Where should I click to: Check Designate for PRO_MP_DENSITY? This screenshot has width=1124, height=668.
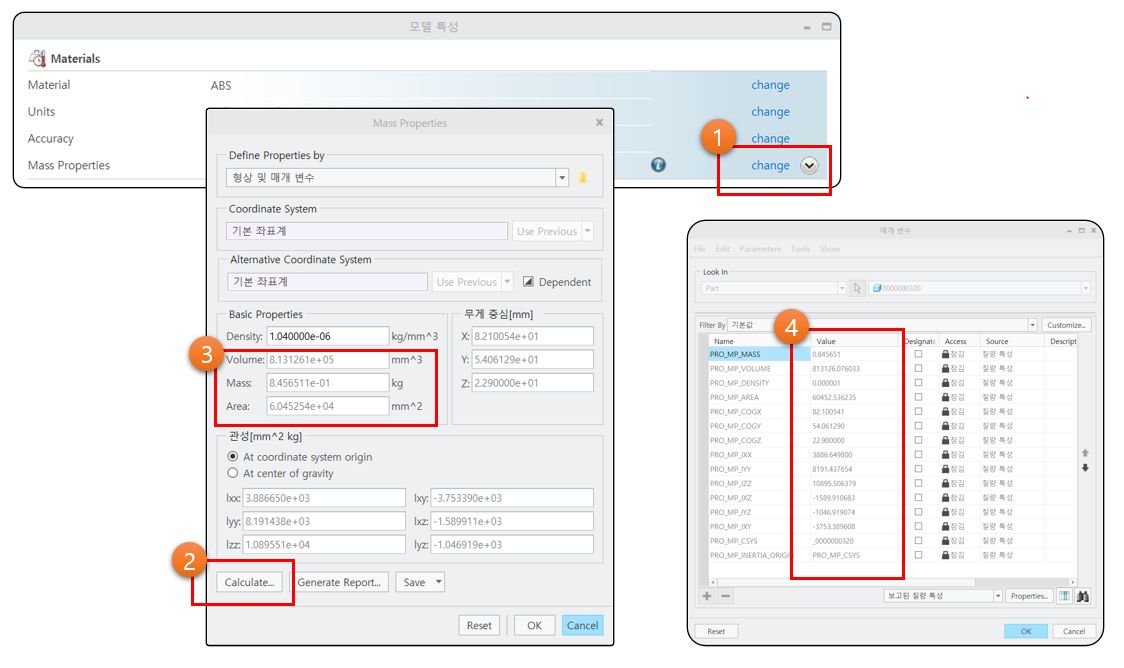point(918,383)
